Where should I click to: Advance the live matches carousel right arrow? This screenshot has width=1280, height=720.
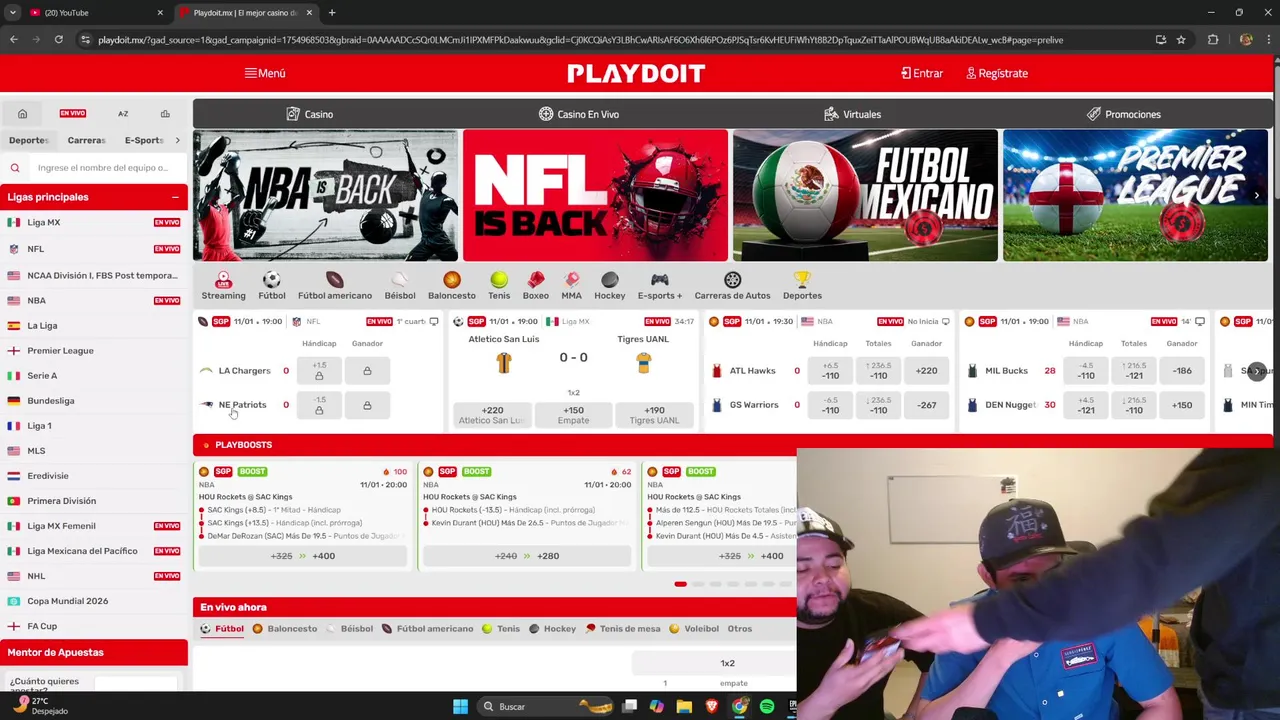1257,371
